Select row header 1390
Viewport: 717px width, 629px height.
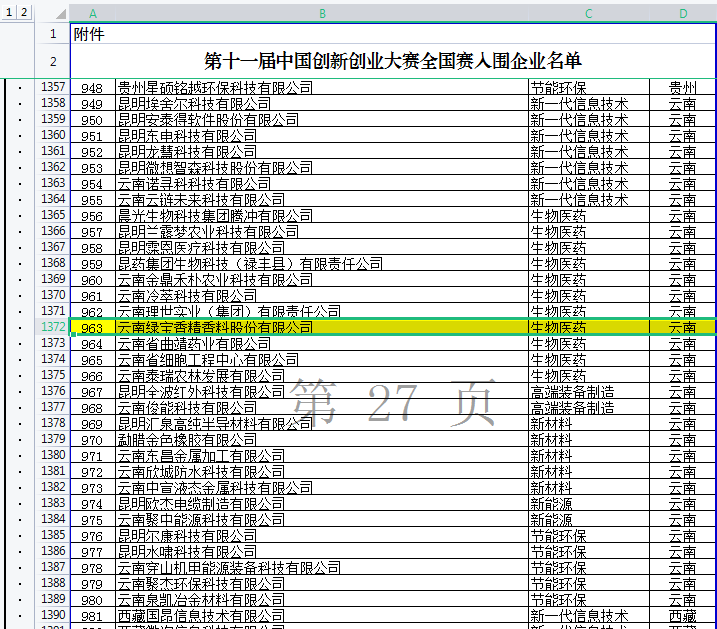point(53,615)
